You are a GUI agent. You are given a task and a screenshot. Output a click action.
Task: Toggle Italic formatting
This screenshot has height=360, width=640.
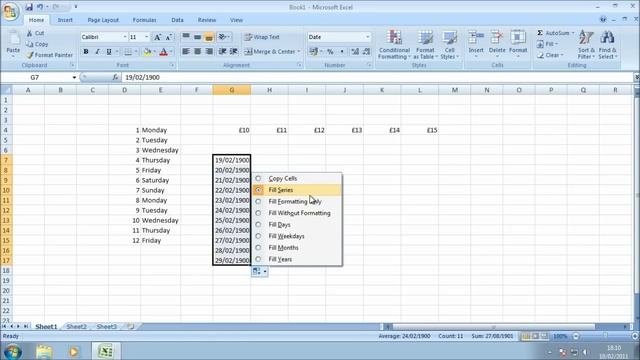click(97, 52)
